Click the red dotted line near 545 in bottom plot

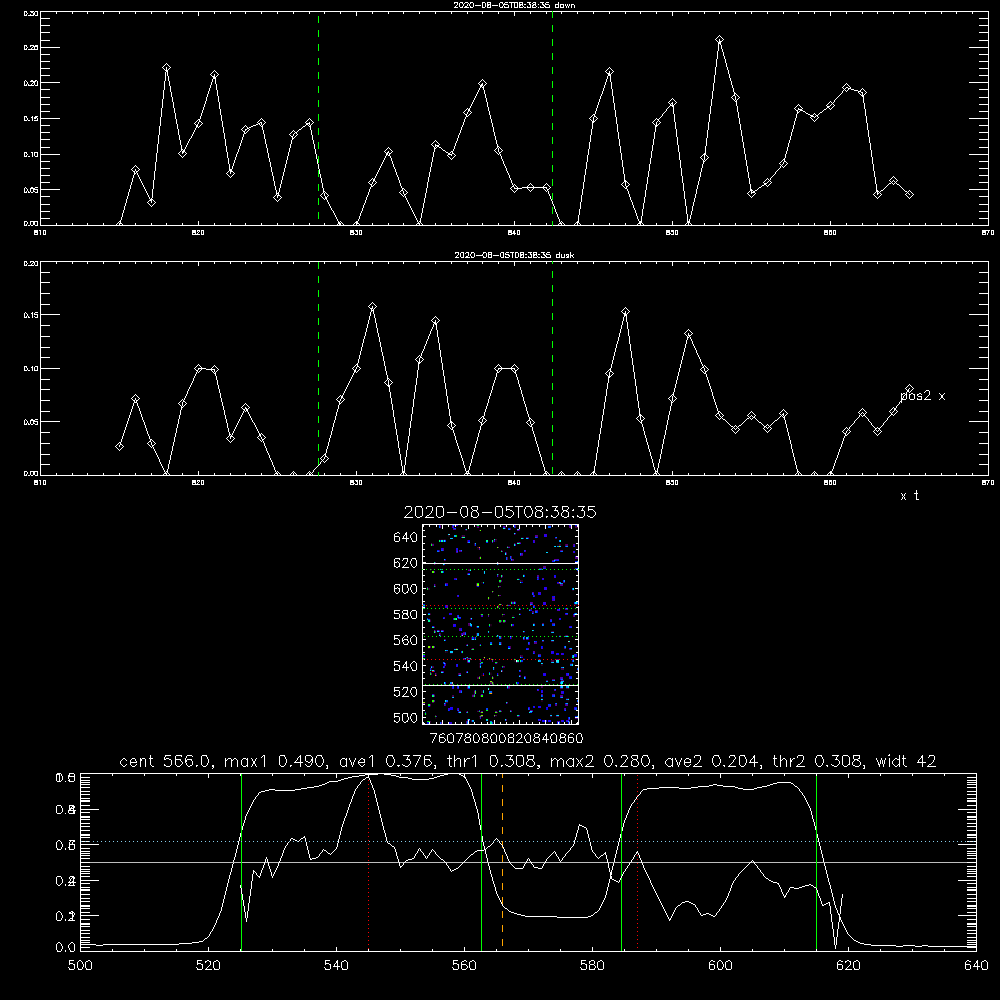[369, 861]
